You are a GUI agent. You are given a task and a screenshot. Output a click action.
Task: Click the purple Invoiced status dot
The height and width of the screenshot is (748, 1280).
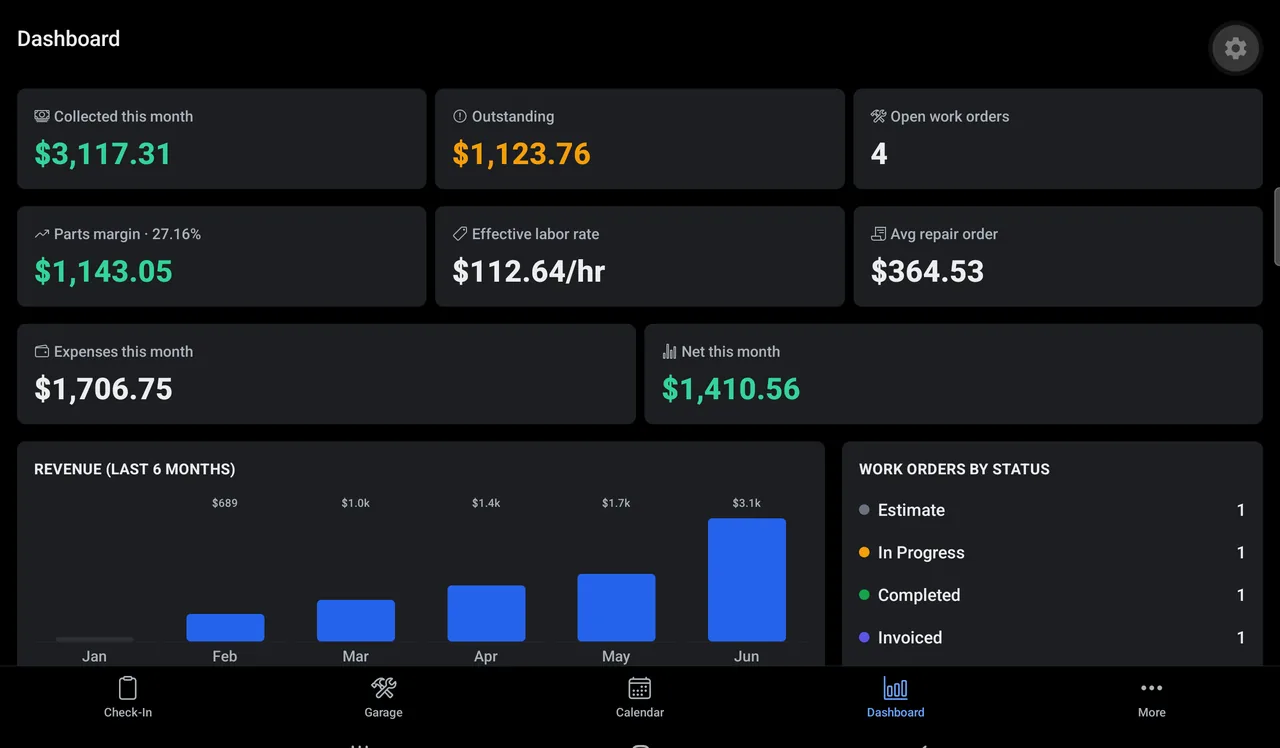(864, 637)
